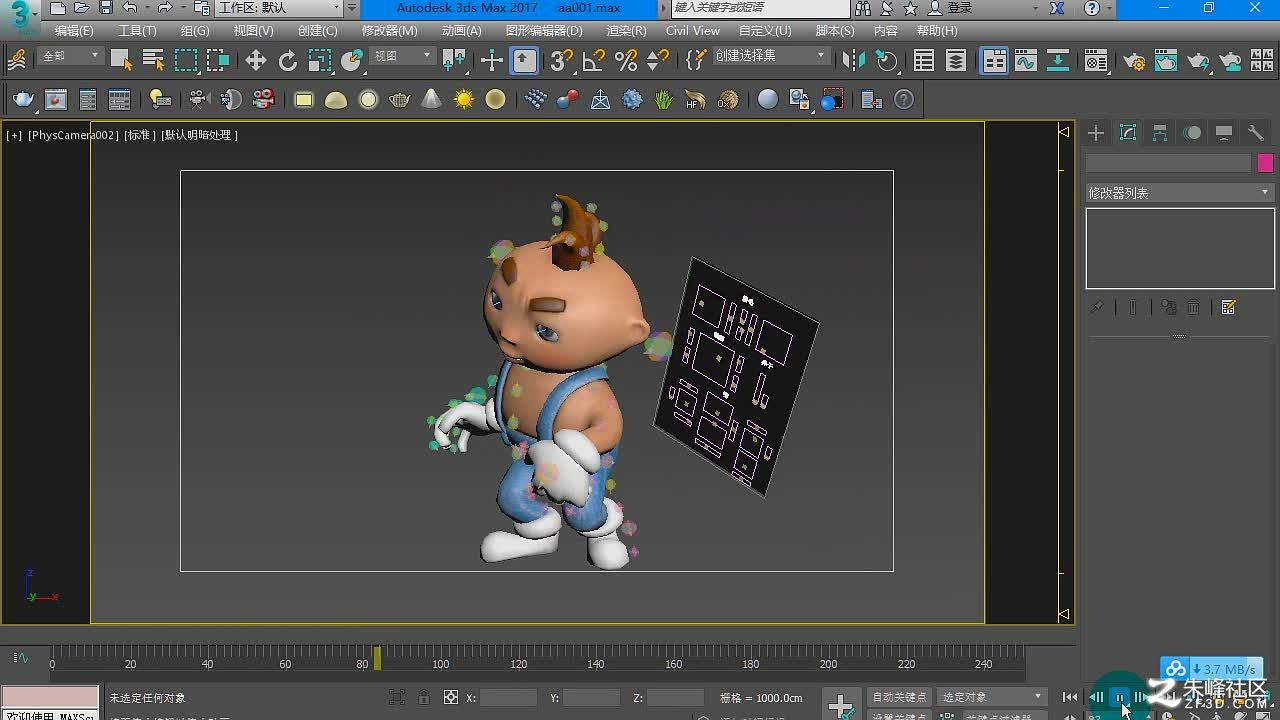Open the Render Setup dialog
The height and width of the screenshot is (720, 1280).
1134,60
